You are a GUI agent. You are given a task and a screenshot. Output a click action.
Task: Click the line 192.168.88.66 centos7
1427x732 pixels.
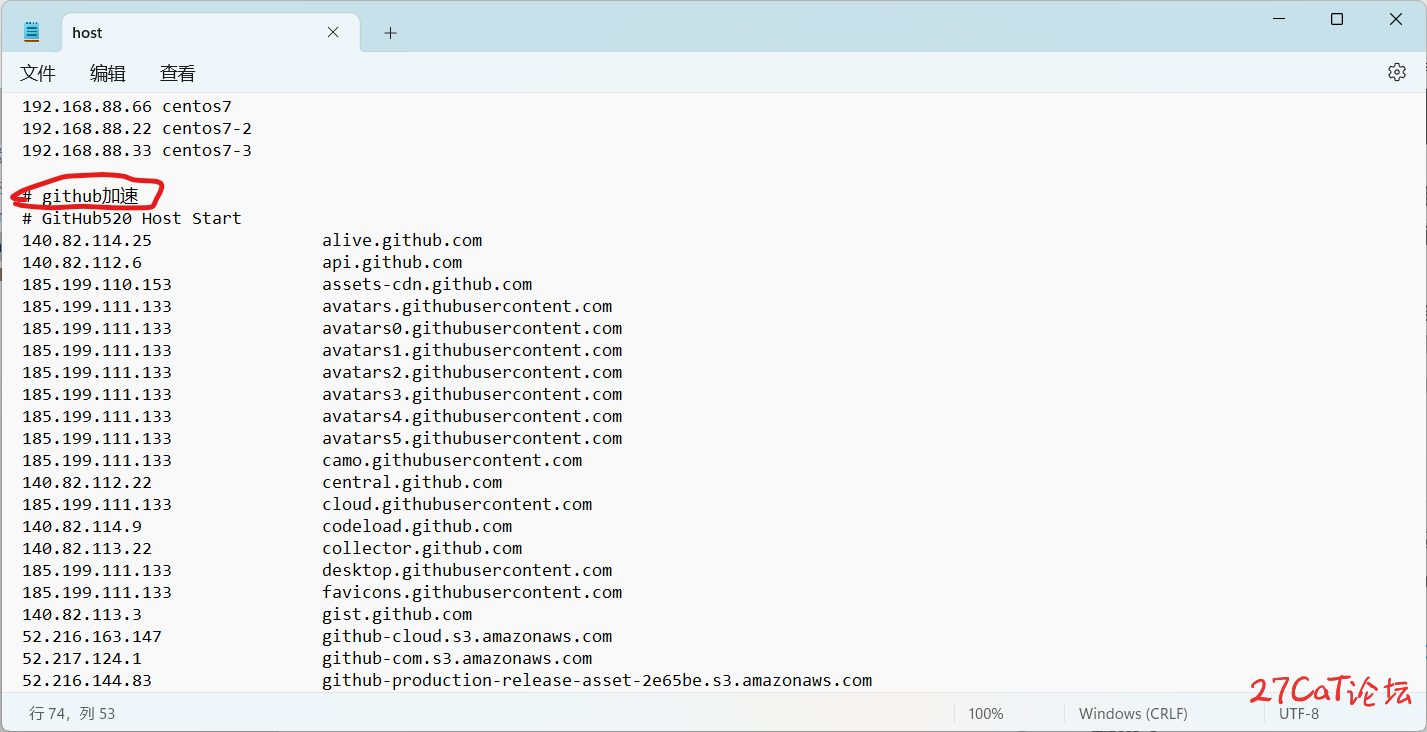coord(127,106)
